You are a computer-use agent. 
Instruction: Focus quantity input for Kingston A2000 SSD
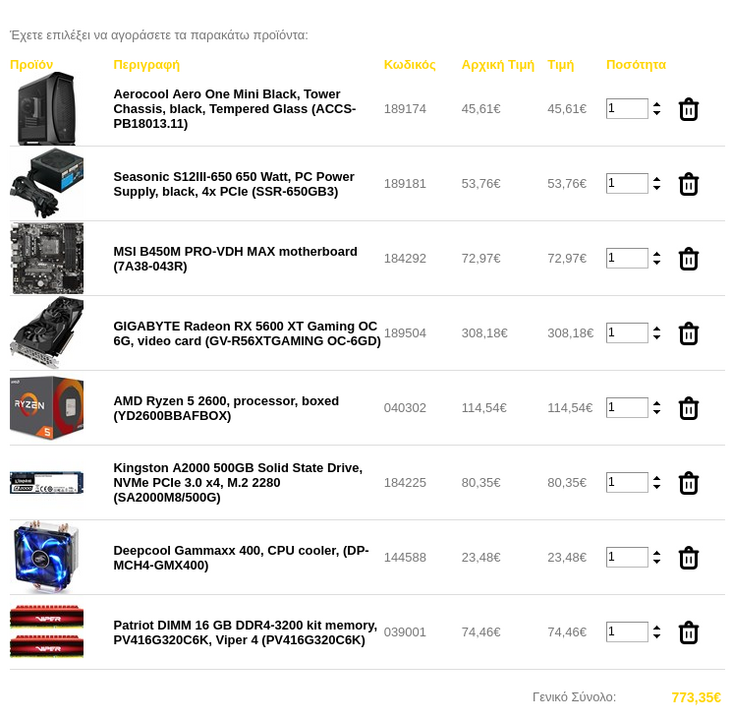627,482
